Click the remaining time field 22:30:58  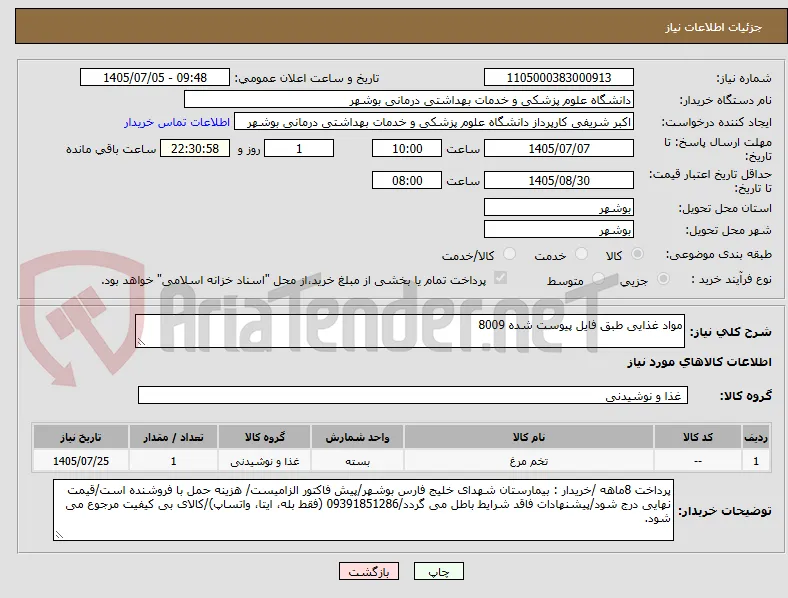tap(195, 148)
